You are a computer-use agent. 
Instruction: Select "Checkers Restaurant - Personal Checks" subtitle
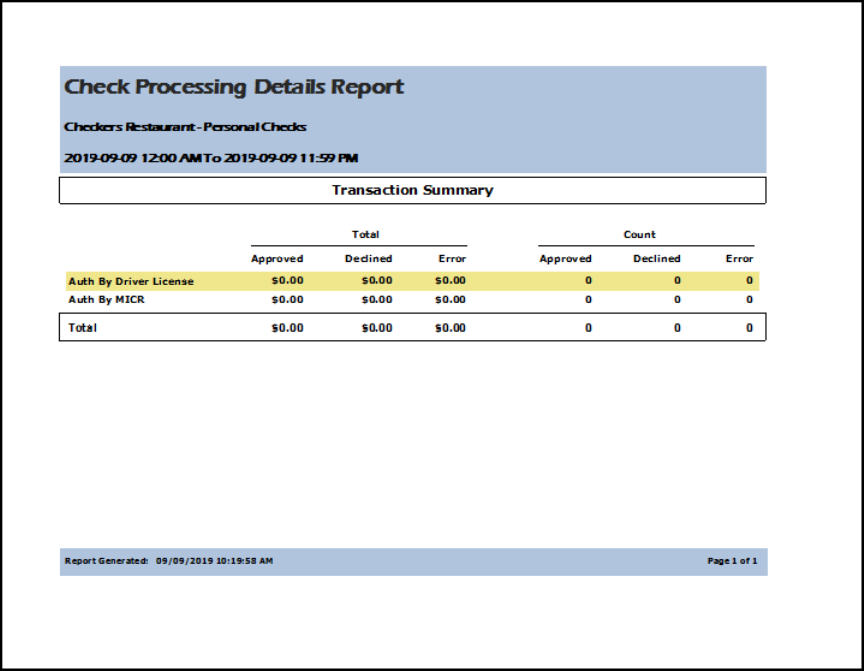tap(185, 127)
